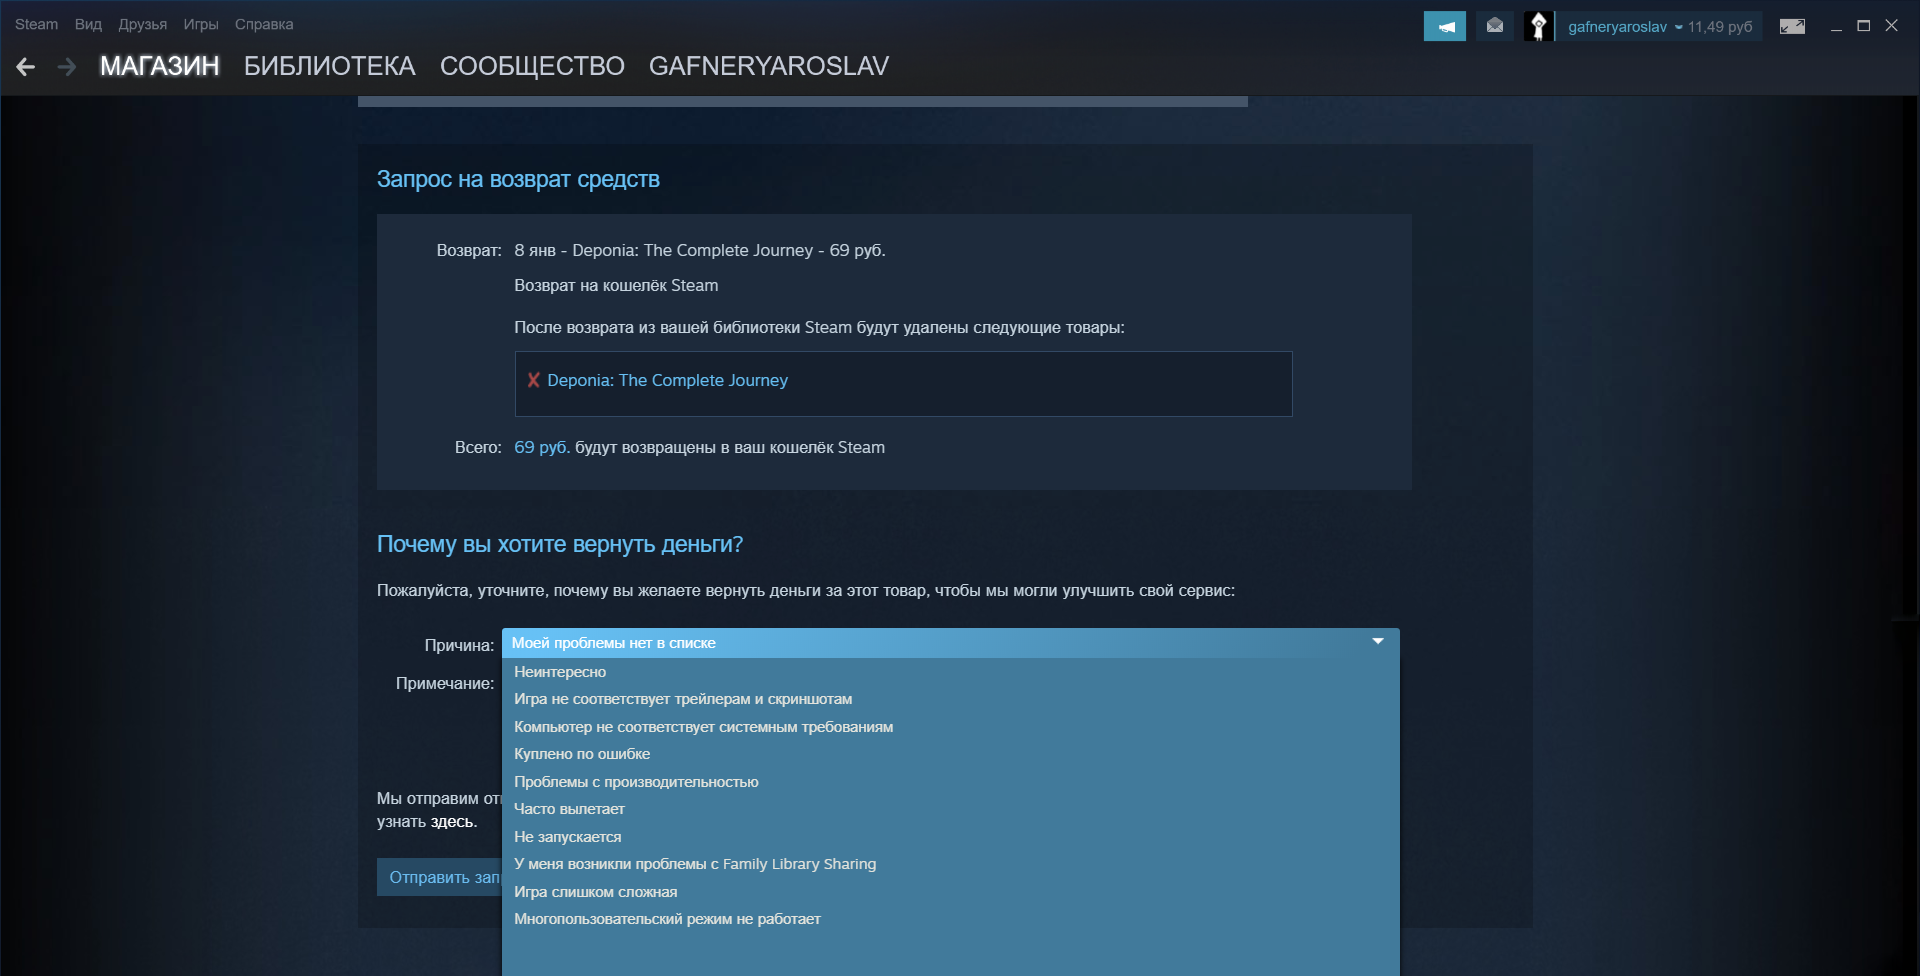Click the gafneryaroslav profile avatar
The width and height of the screenshot is (1920, 976).
click(x=1539, y=26)
